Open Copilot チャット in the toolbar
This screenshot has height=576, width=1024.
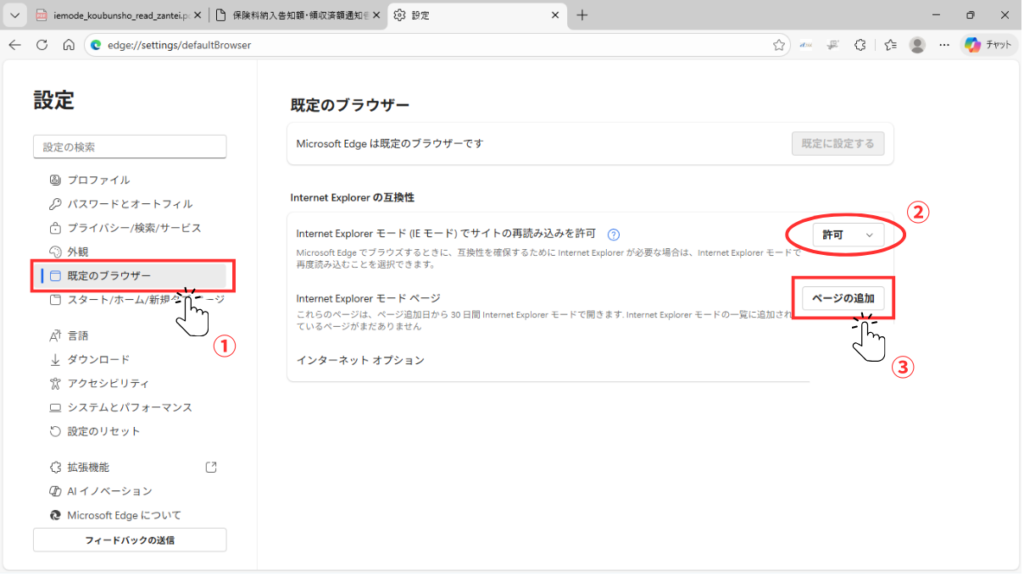pos(987,45)
